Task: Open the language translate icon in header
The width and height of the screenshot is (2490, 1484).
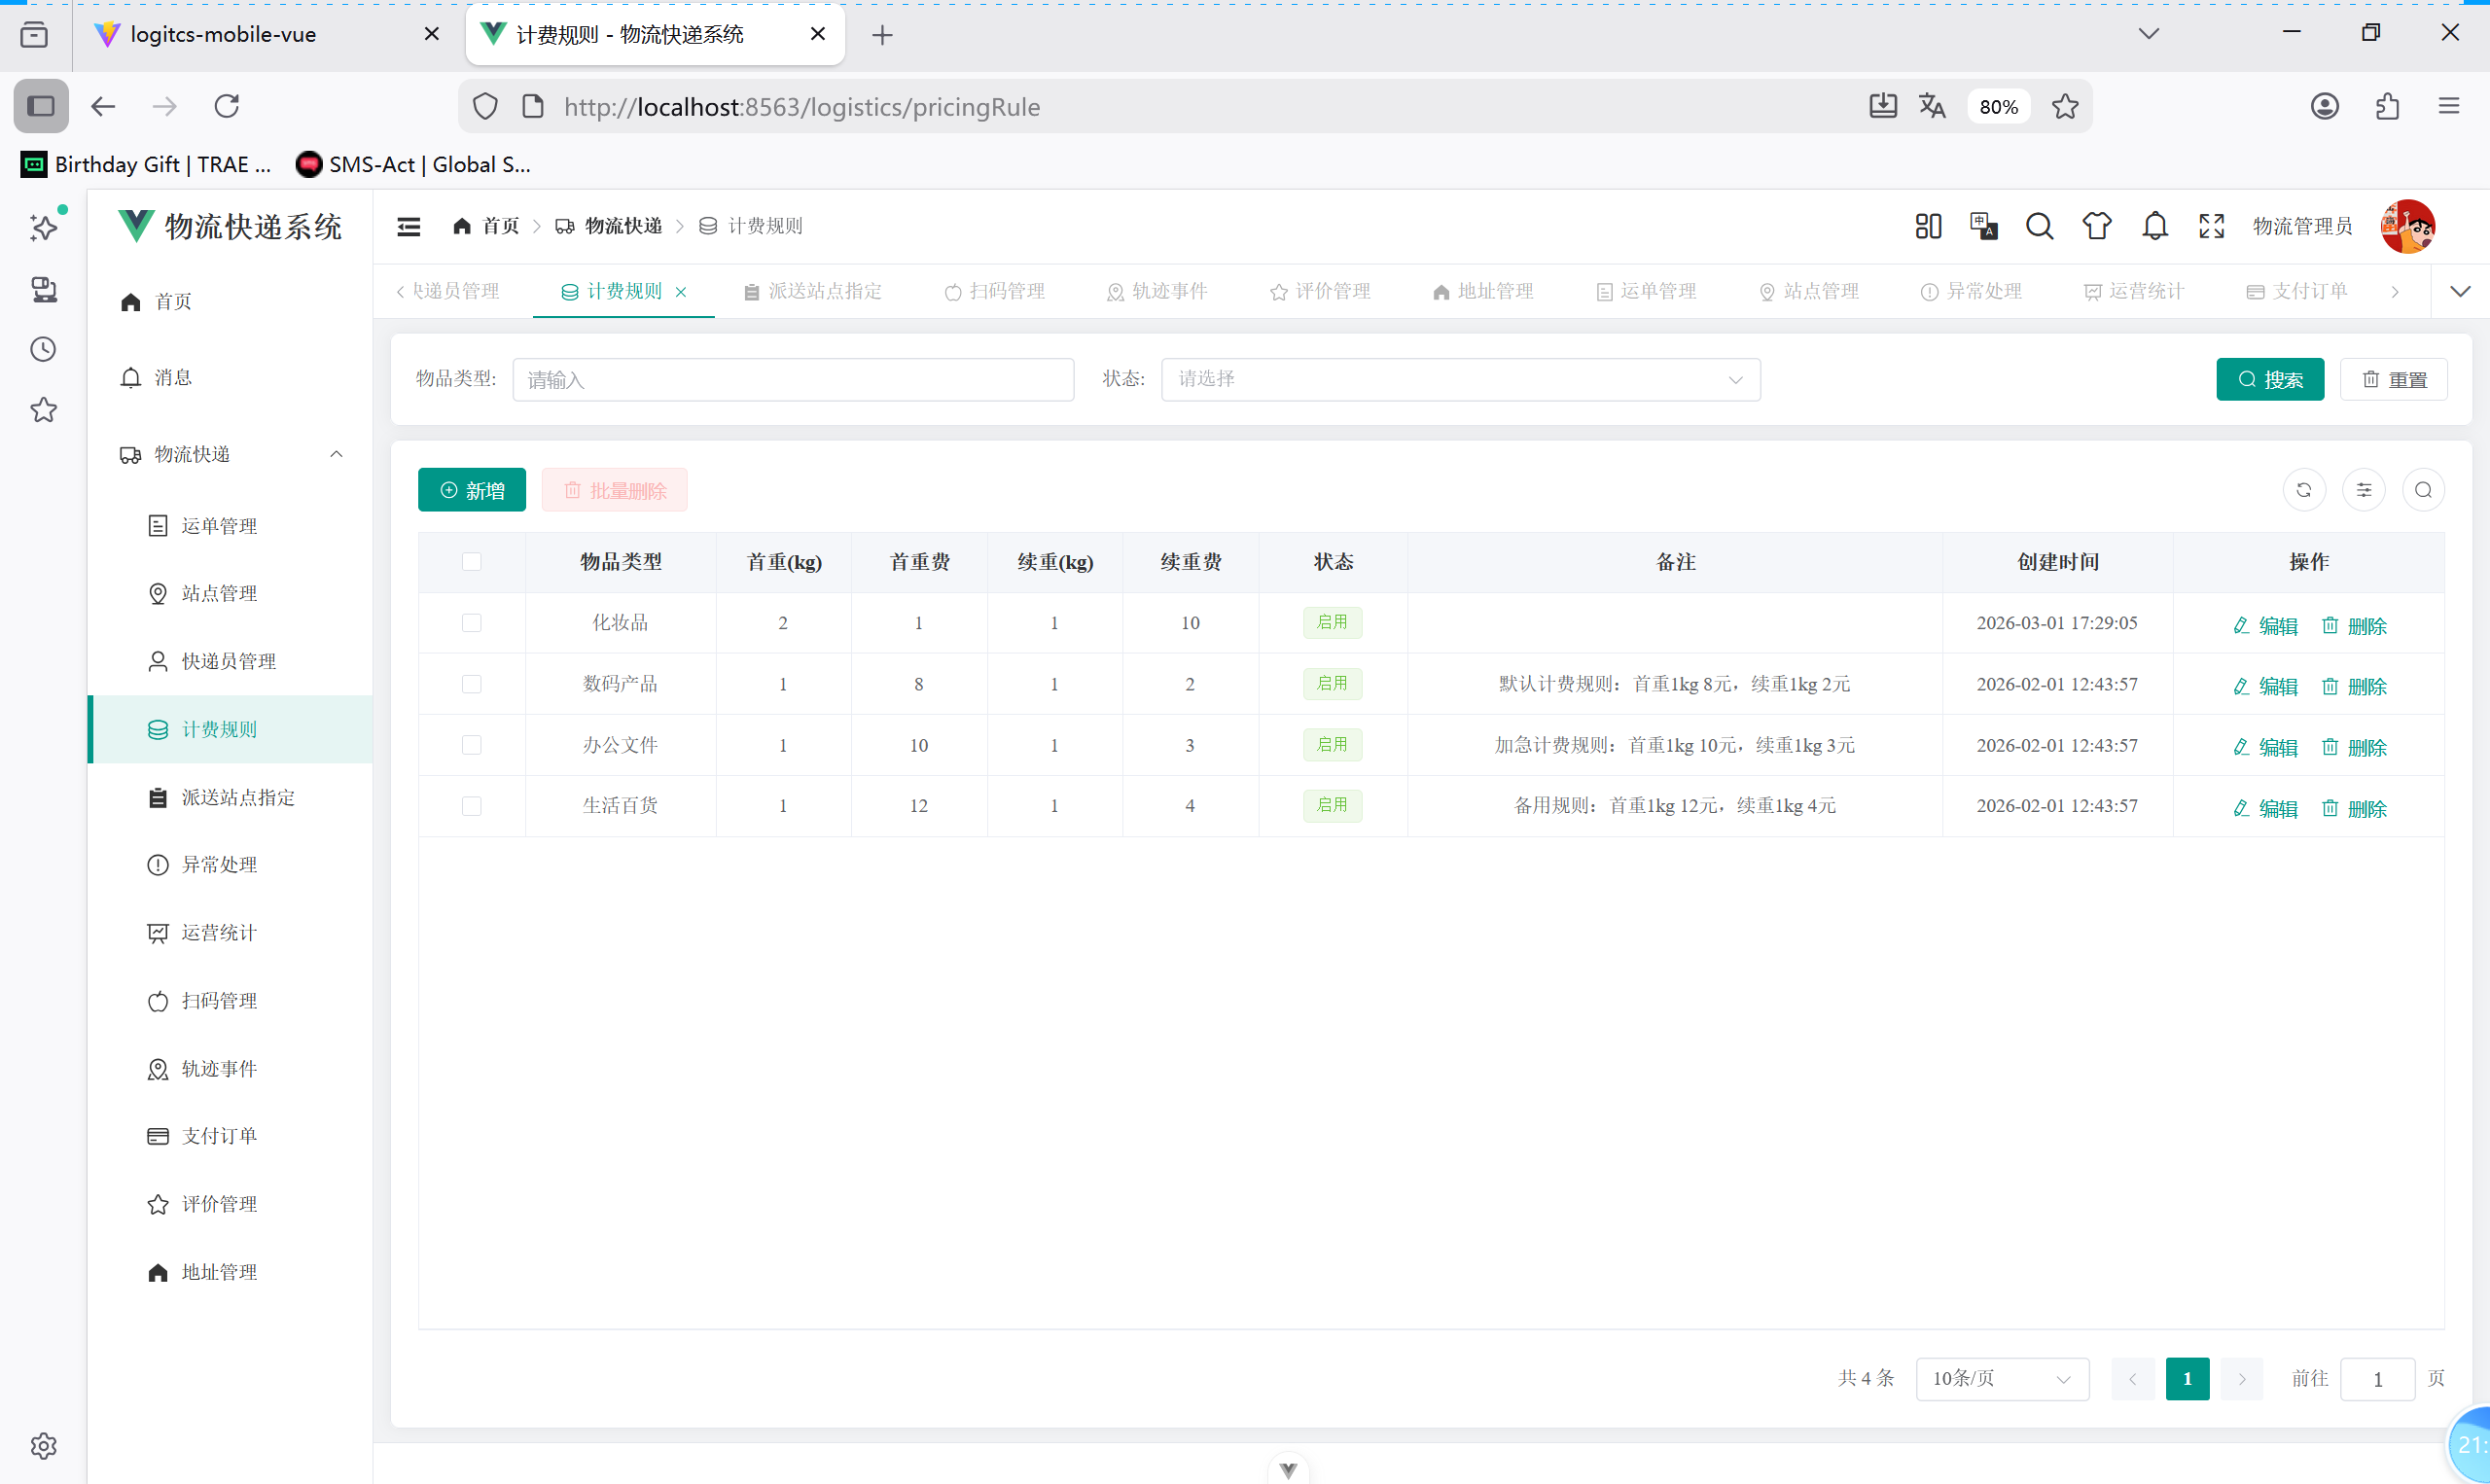Action: [x=1983, y=227]
